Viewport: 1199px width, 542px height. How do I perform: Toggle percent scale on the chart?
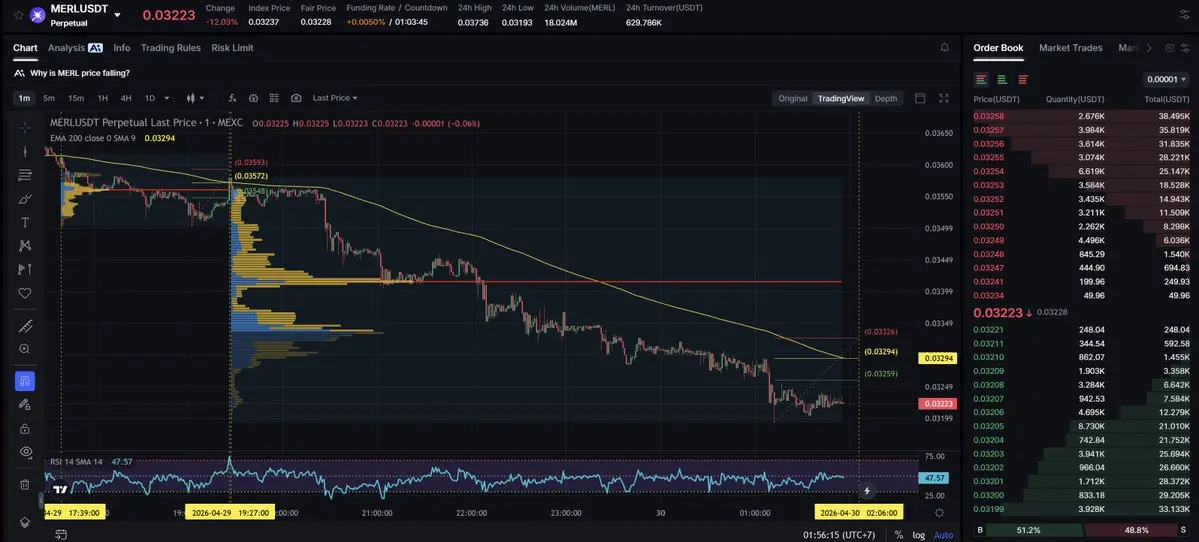[898, 535]
